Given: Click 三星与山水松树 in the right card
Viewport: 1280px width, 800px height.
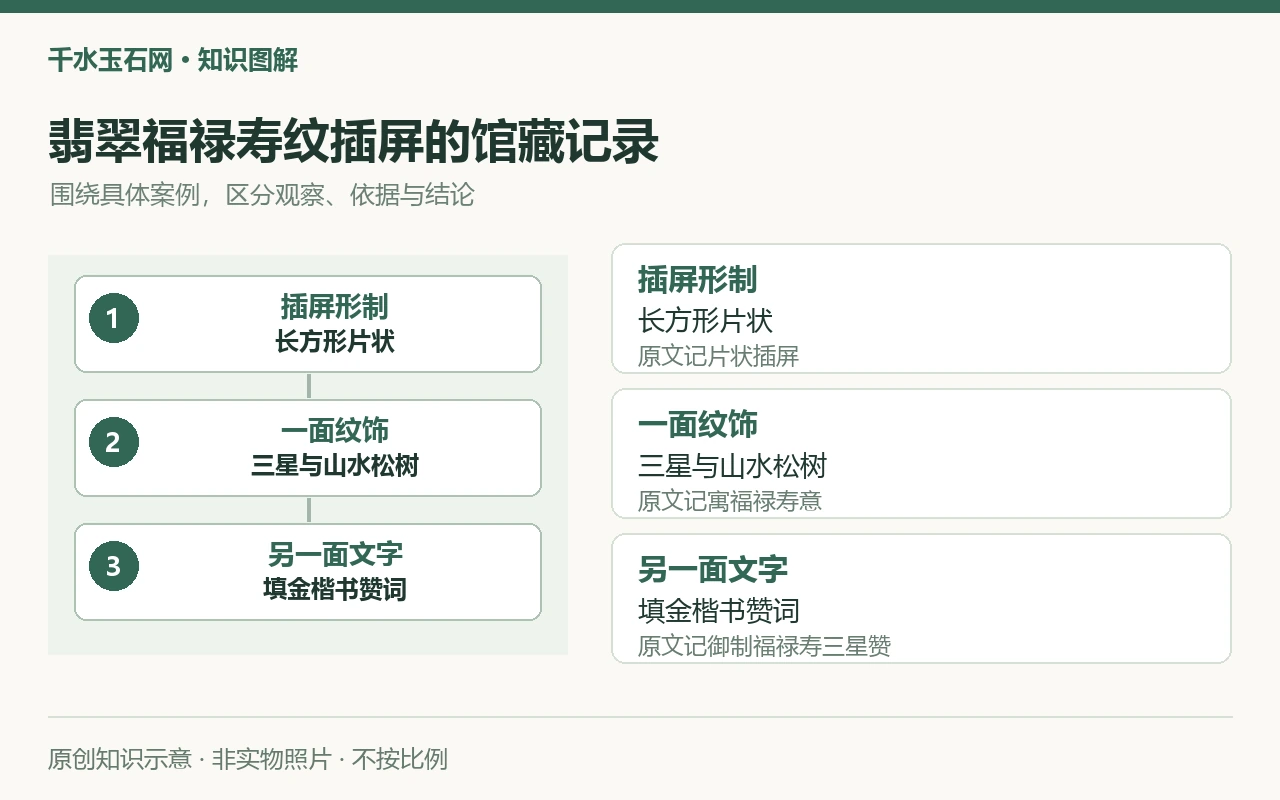Looking at the screenshot, I should (x=733, y=466).
